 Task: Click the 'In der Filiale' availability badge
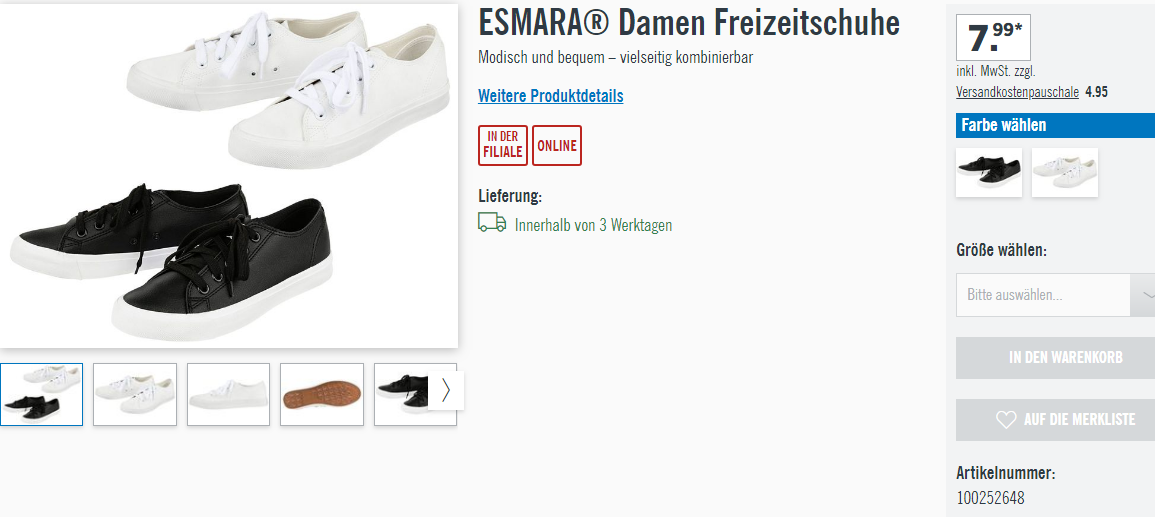tap(503, 145)
